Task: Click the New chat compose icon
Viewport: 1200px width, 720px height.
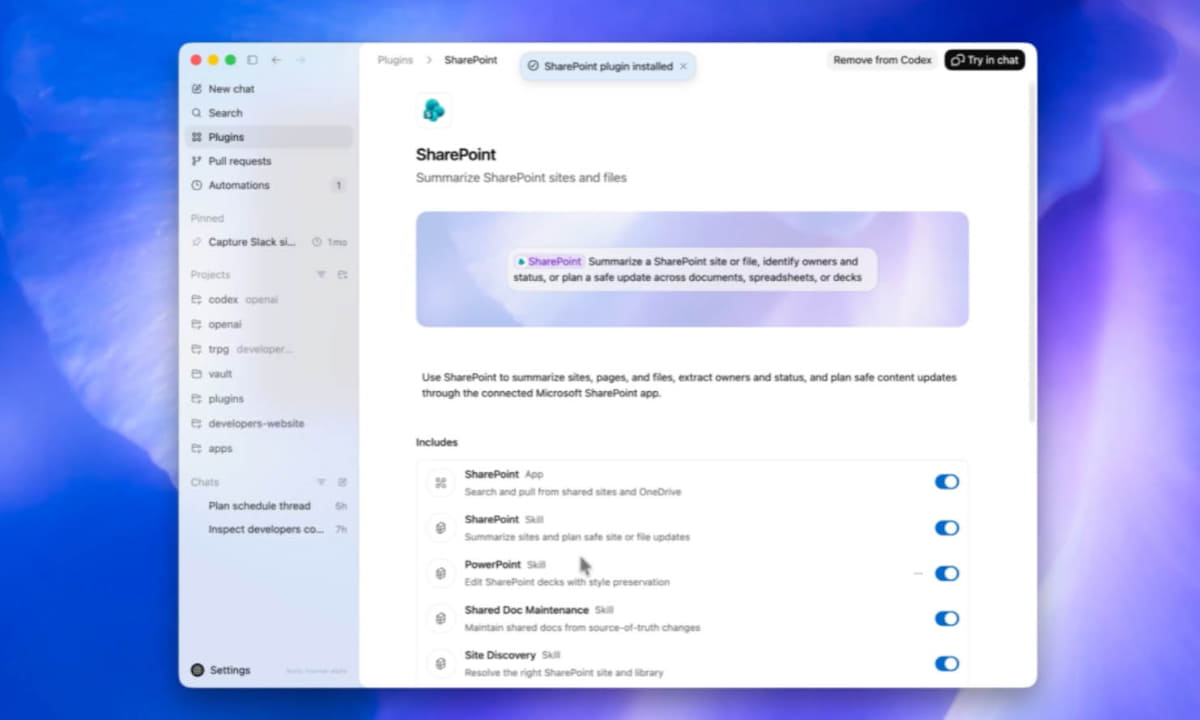Action: pos(197,89)
